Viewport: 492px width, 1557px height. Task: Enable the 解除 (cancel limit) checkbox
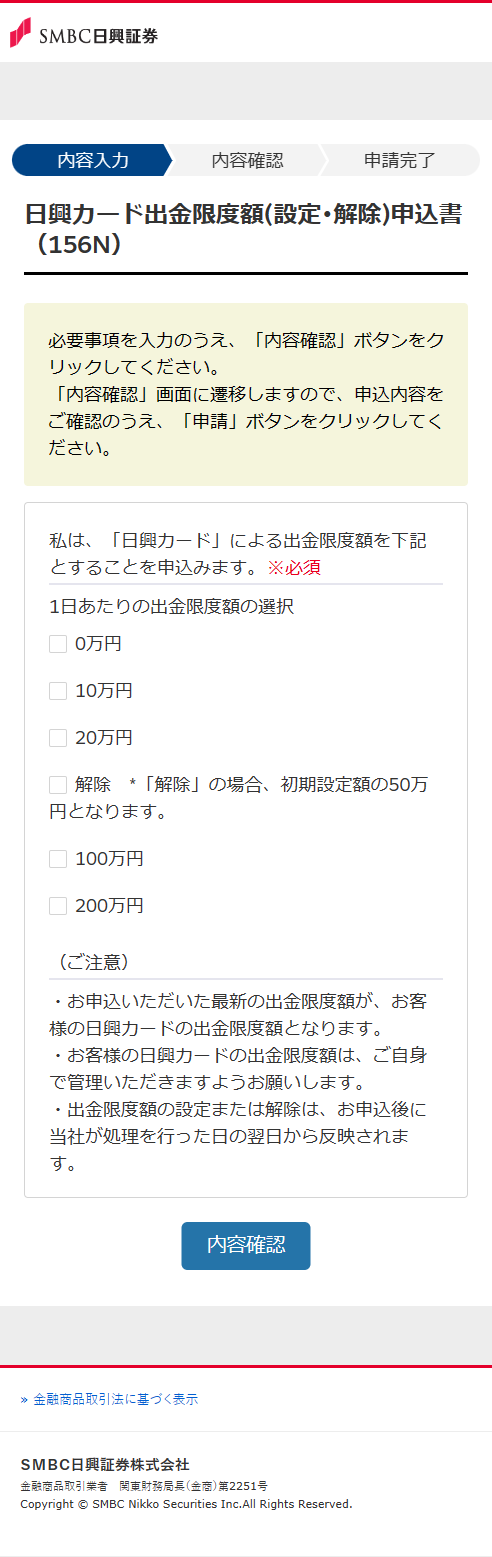point(58,785)
